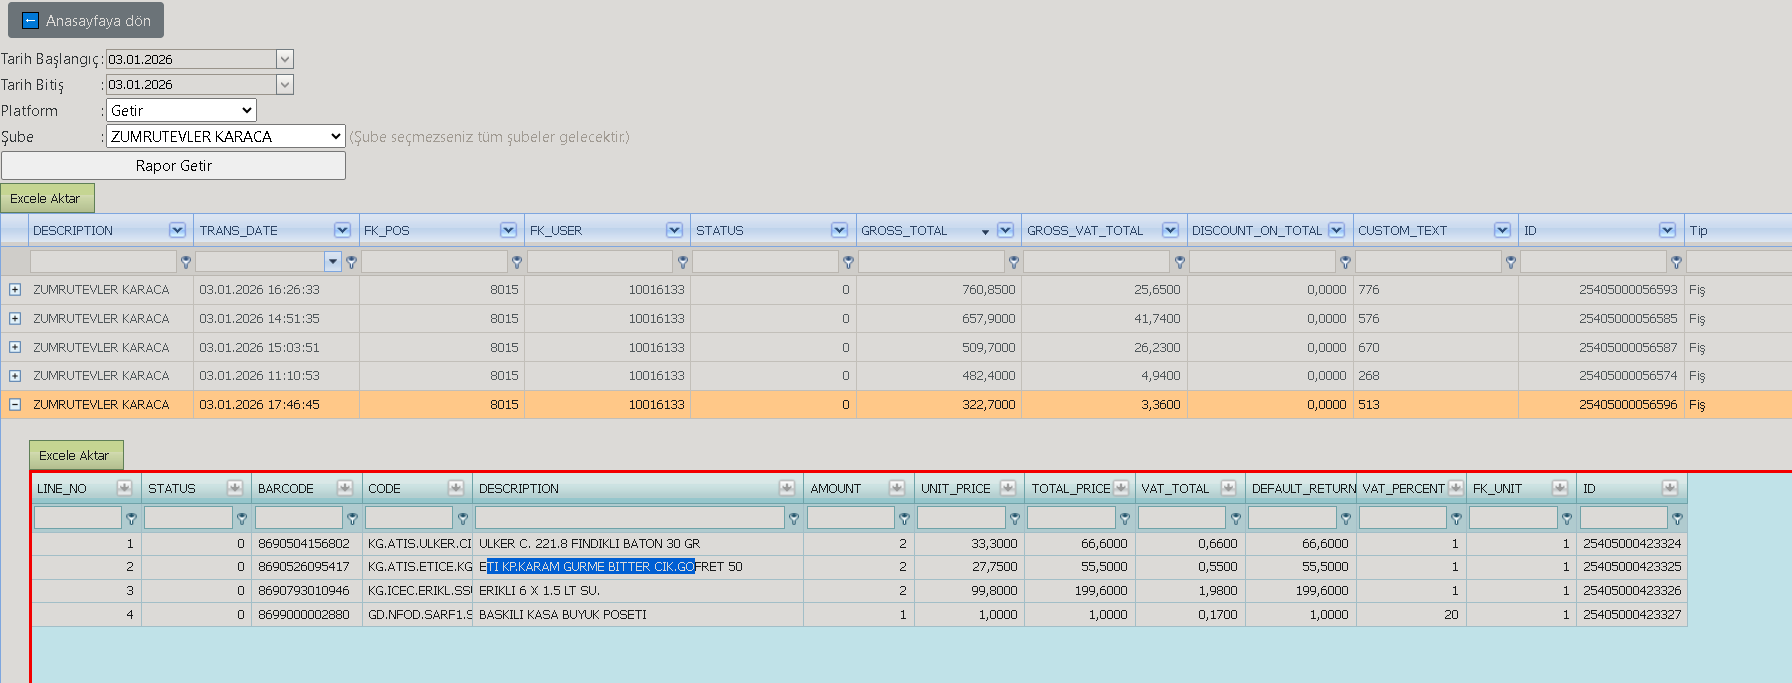
Task: Click filter funnel icon under STATUS main column
Action: (848, 262)
